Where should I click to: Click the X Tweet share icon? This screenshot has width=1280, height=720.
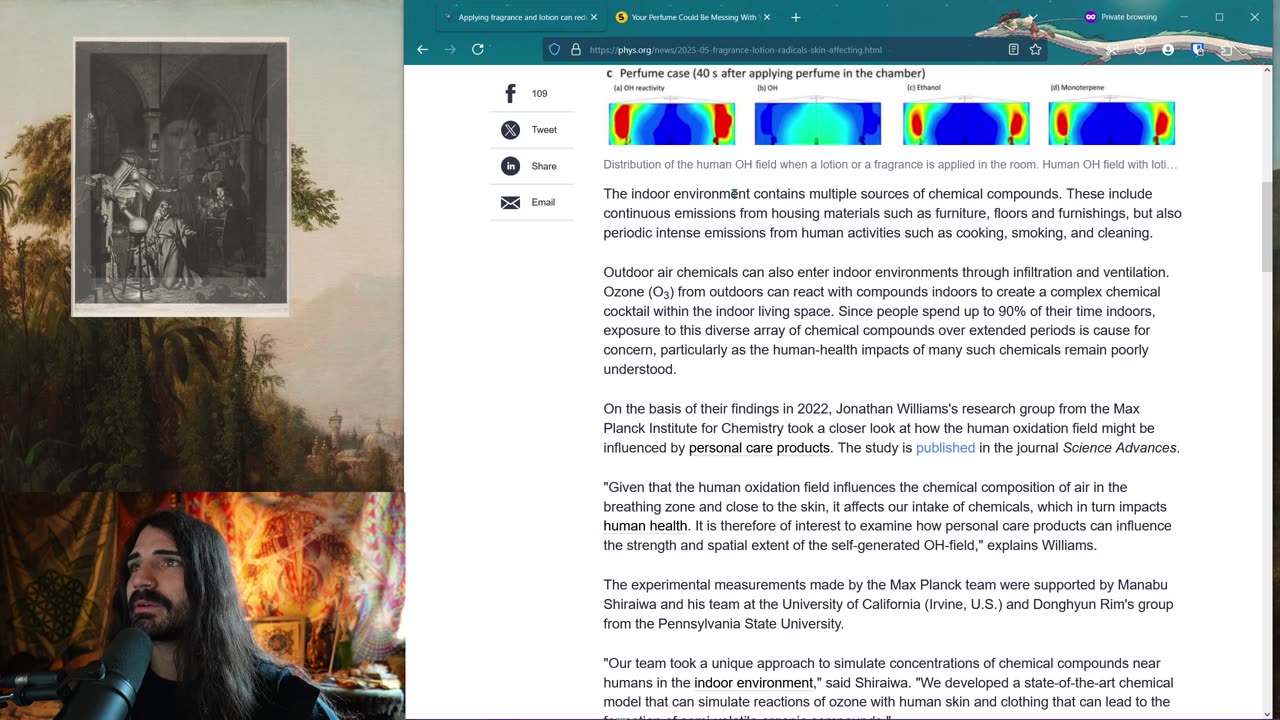510,130
